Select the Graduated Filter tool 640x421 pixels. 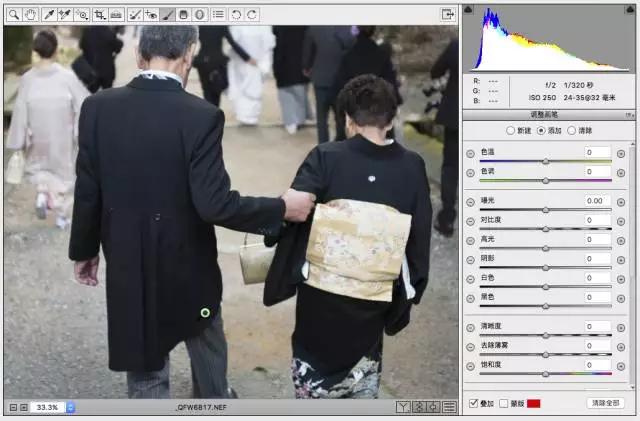point(184,15)
